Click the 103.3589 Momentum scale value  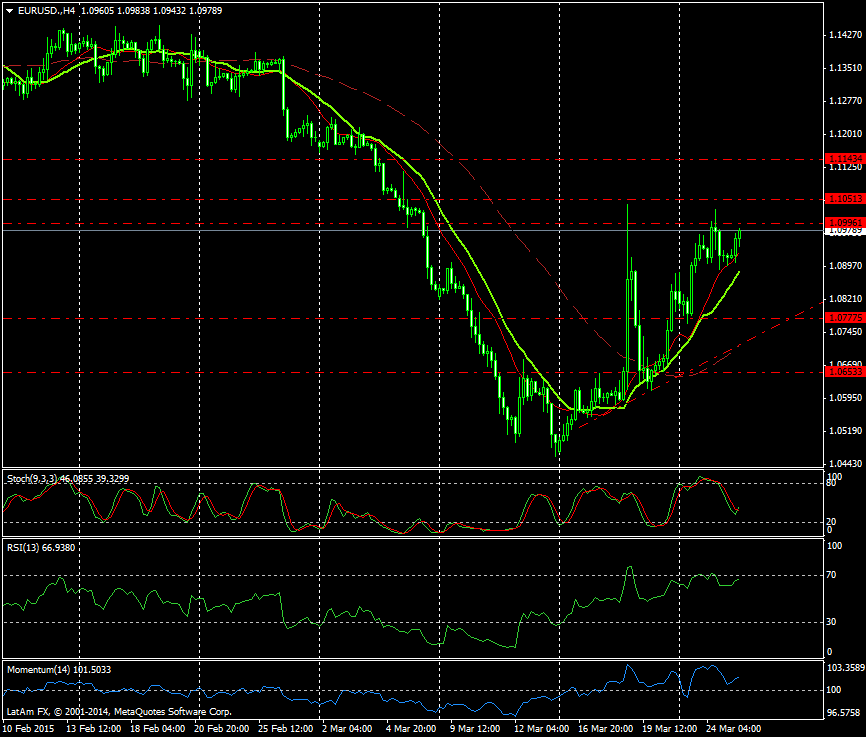coord(845,667)
